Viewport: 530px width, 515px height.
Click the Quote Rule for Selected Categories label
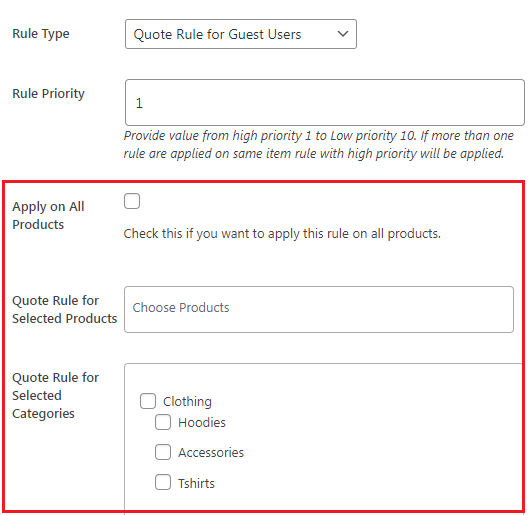(x=55, y=395)
